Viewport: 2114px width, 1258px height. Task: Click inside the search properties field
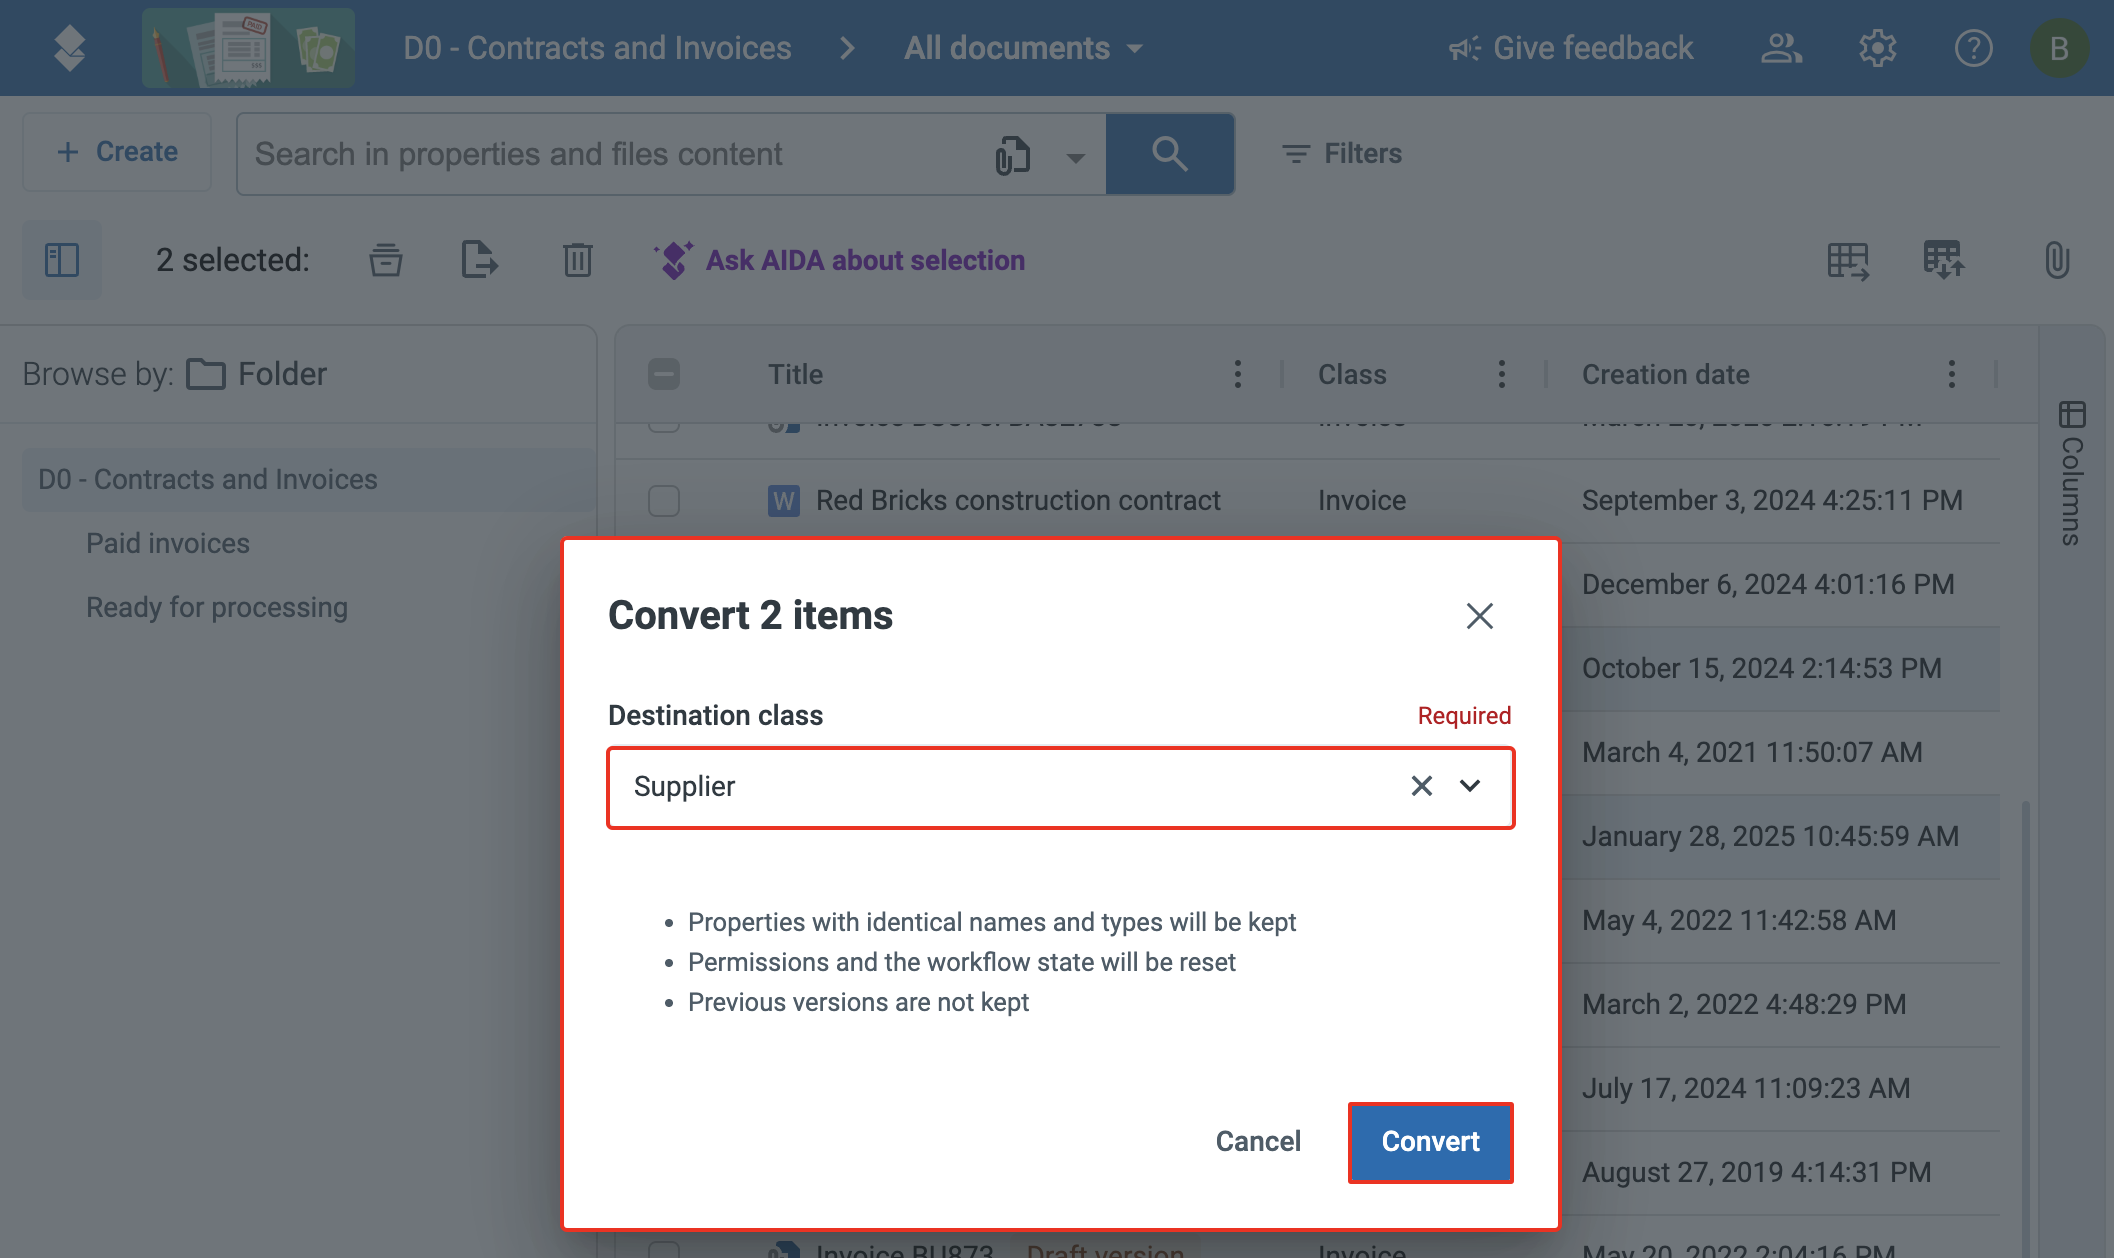(x=600, y=154)
